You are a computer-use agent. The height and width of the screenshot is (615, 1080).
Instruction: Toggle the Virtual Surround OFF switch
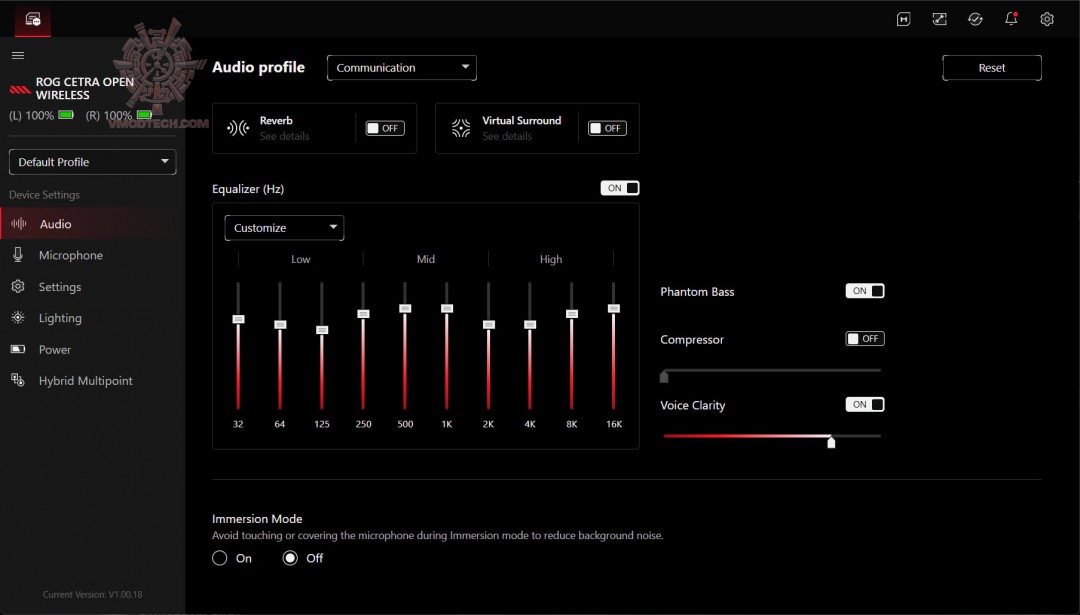(x=608, y=128)
